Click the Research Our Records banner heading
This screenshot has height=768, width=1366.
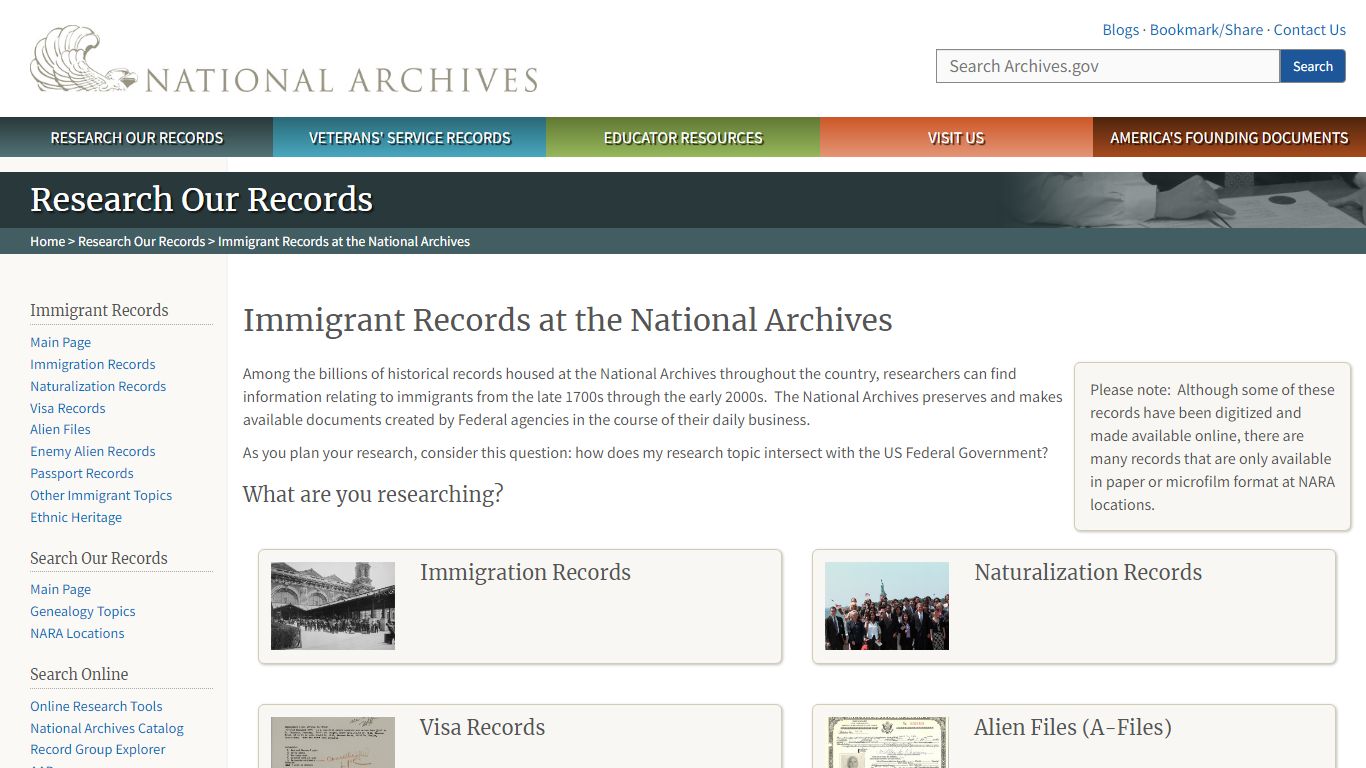click(201, 200)
